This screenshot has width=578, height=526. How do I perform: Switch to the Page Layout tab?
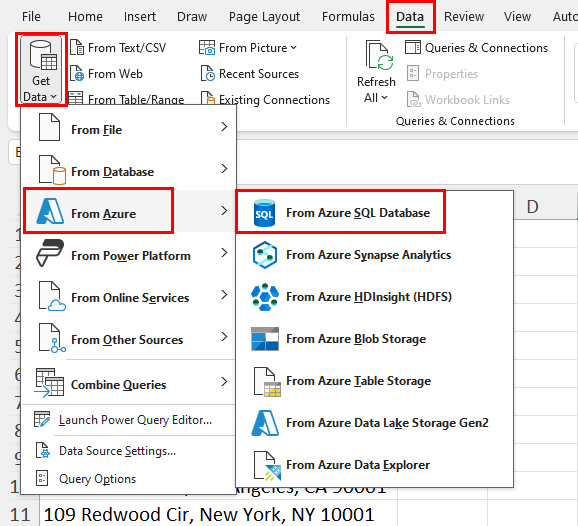pyautogui.click(x=264, y=17)
